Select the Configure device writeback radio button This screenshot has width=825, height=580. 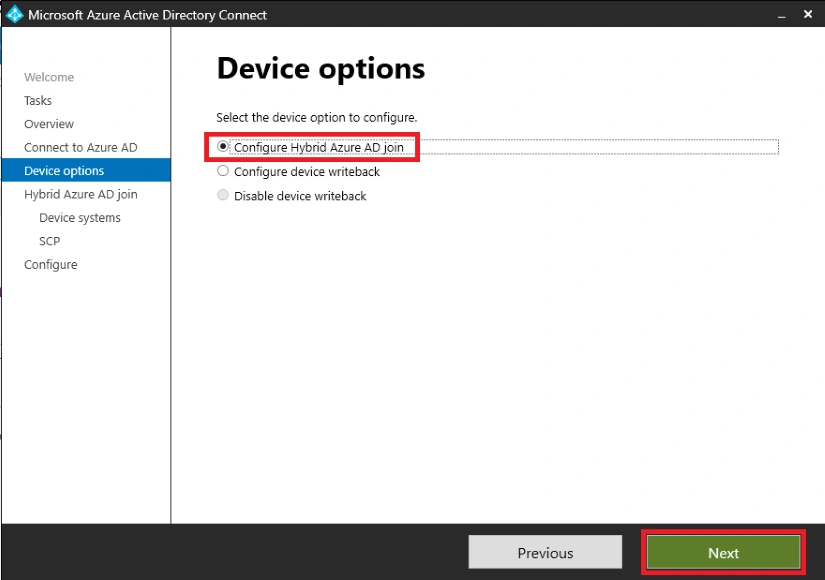(x=223, y=171)
